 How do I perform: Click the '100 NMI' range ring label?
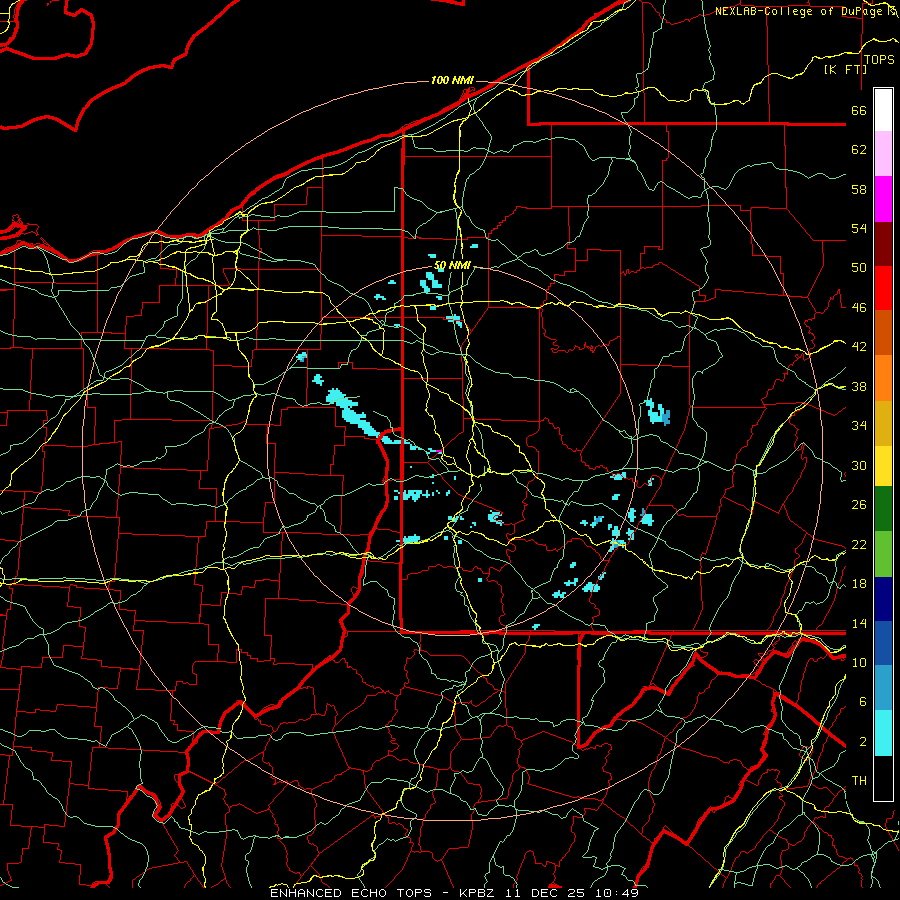[452, 80]
